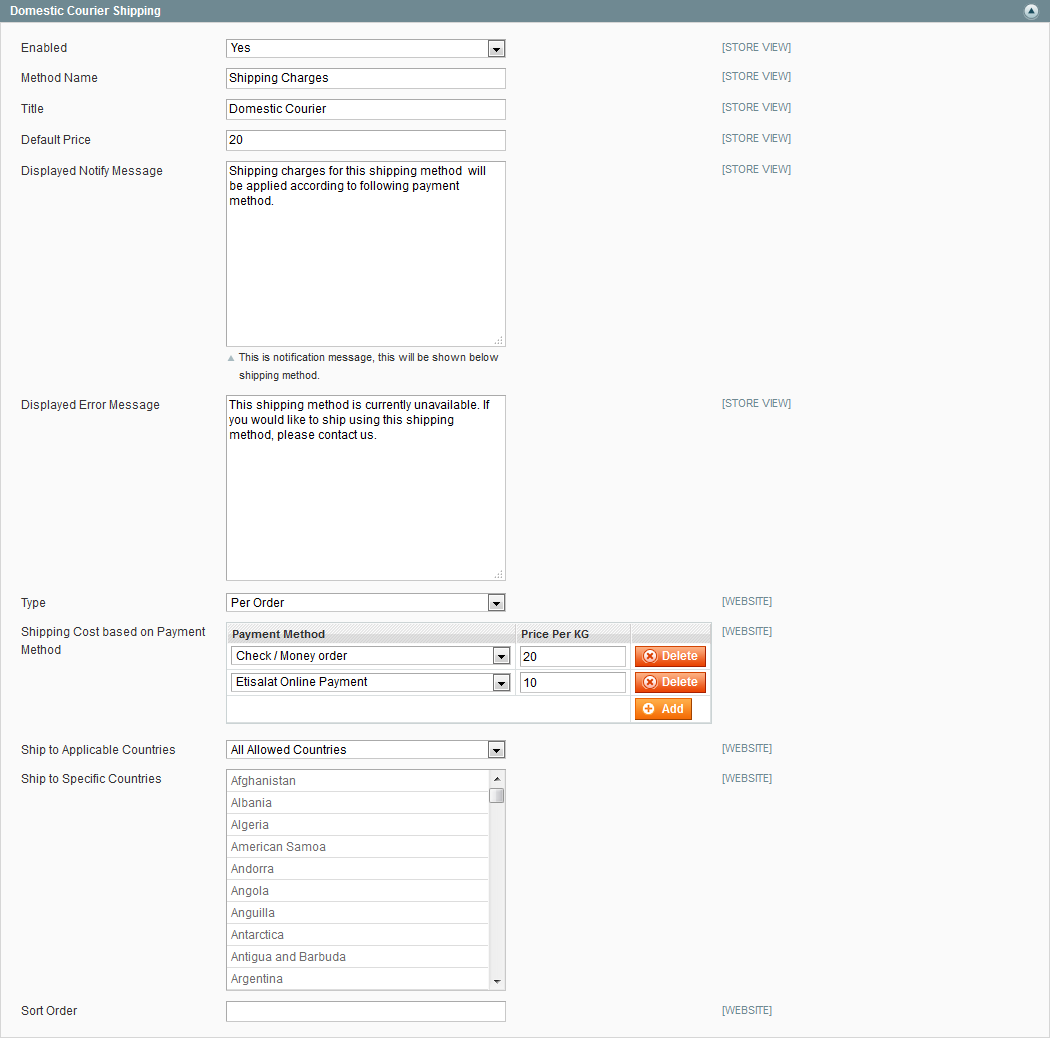Click the country list scrollbar thumb

coord(497,795)
